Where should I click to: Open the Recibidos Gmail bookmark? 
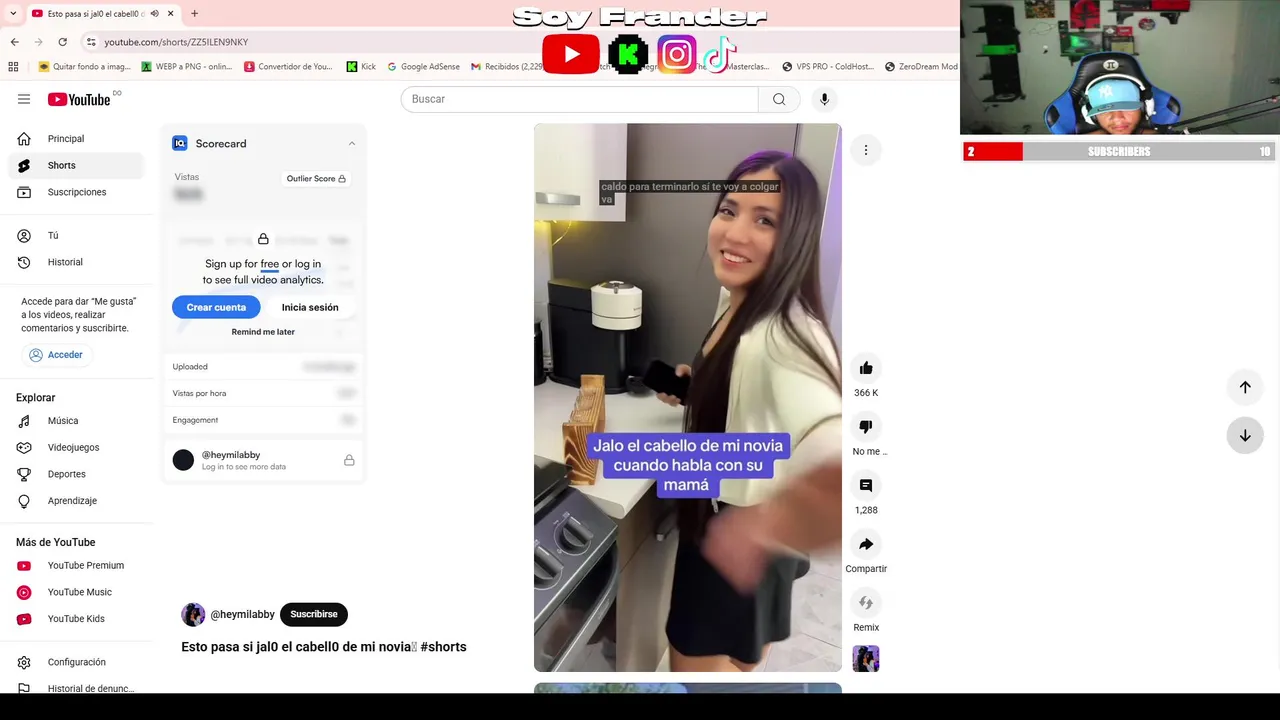(x=507, y=67)
